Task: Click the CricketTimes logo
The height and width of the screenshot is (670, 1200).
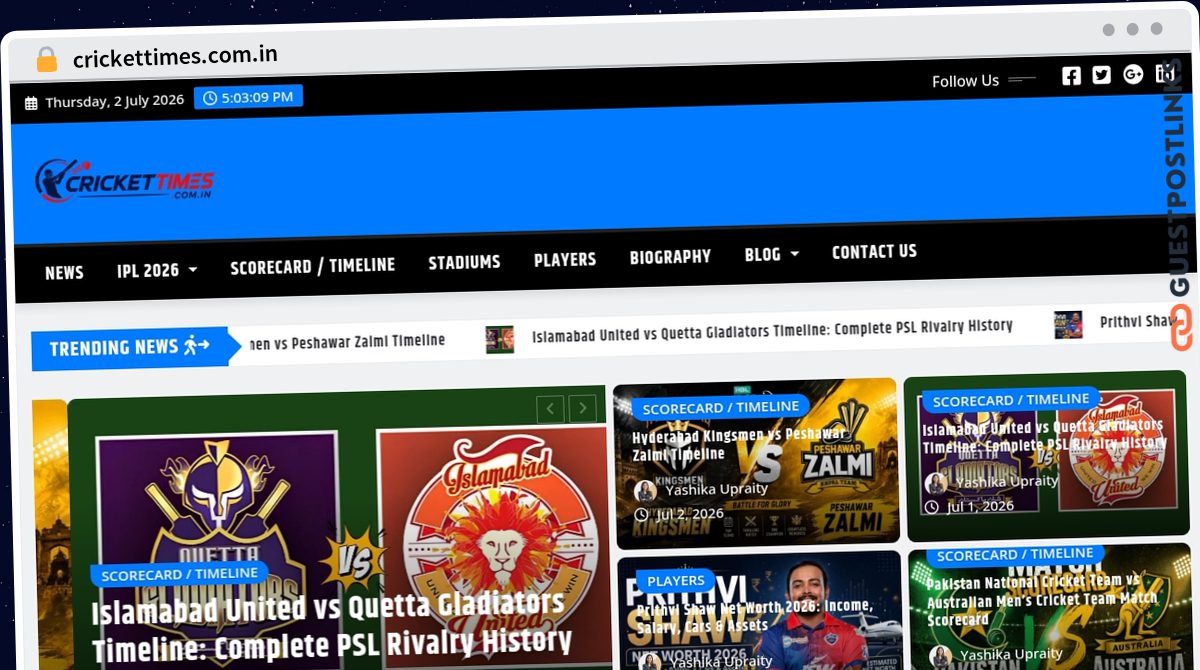Action: point(124,182)
